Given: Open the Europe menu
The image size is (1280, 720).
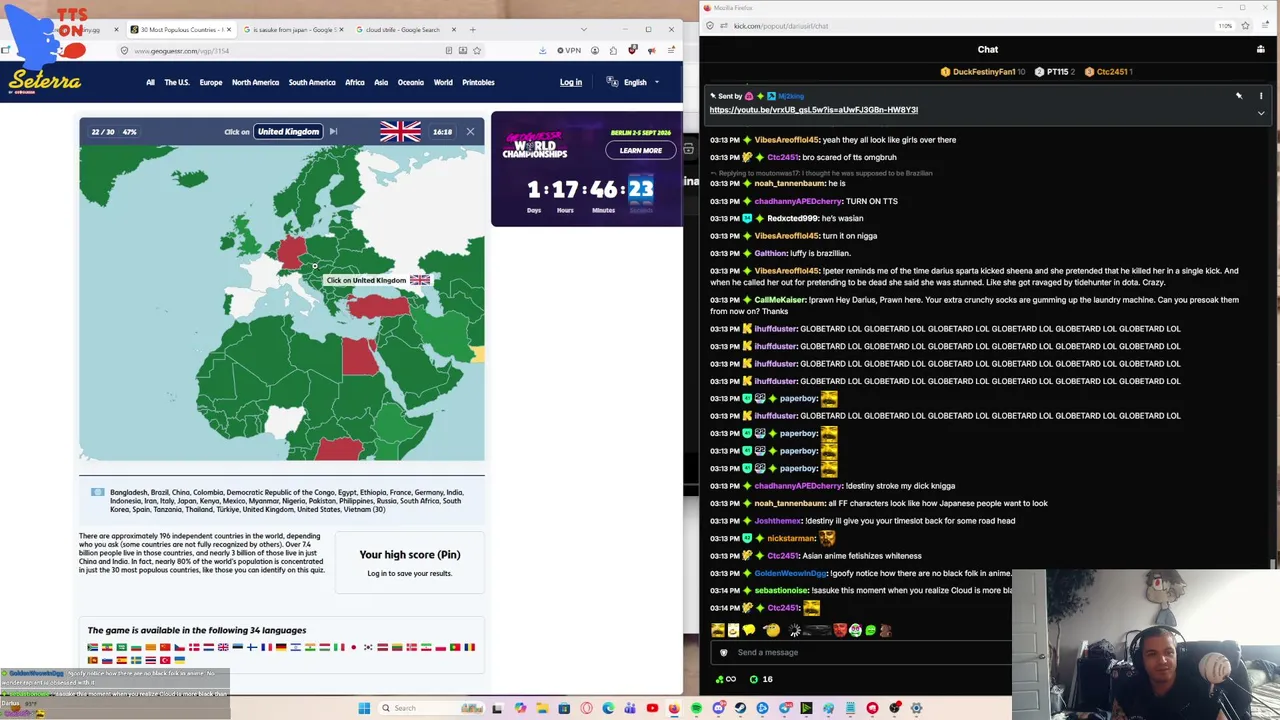Looking at the screenshot, I should (211, 82).
